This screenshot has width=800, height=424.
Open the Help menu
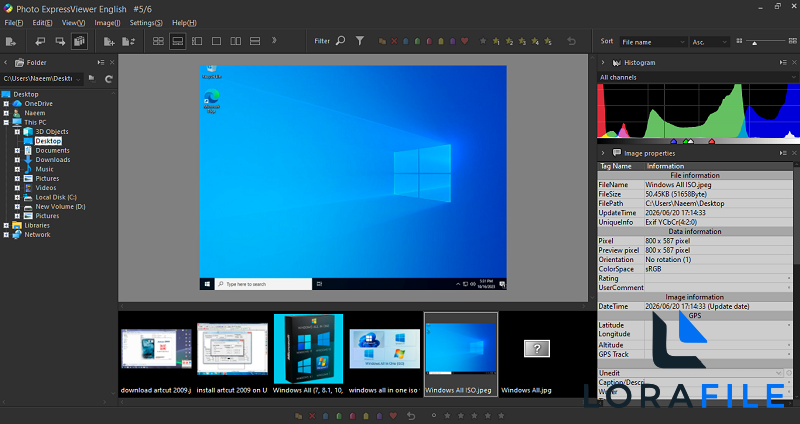click(x=184, y=23)
